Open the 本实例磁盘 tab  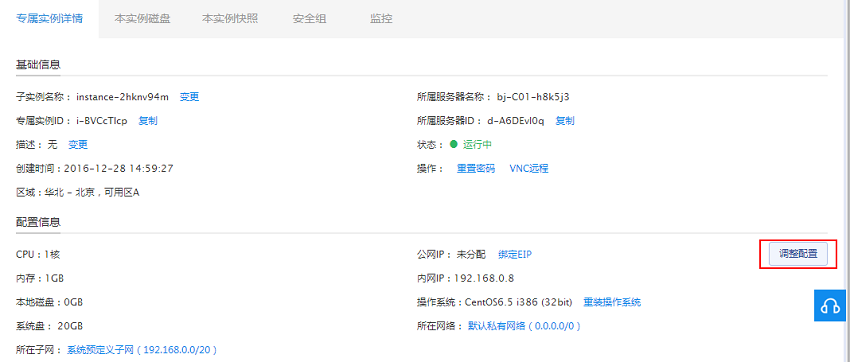[142, 18]
